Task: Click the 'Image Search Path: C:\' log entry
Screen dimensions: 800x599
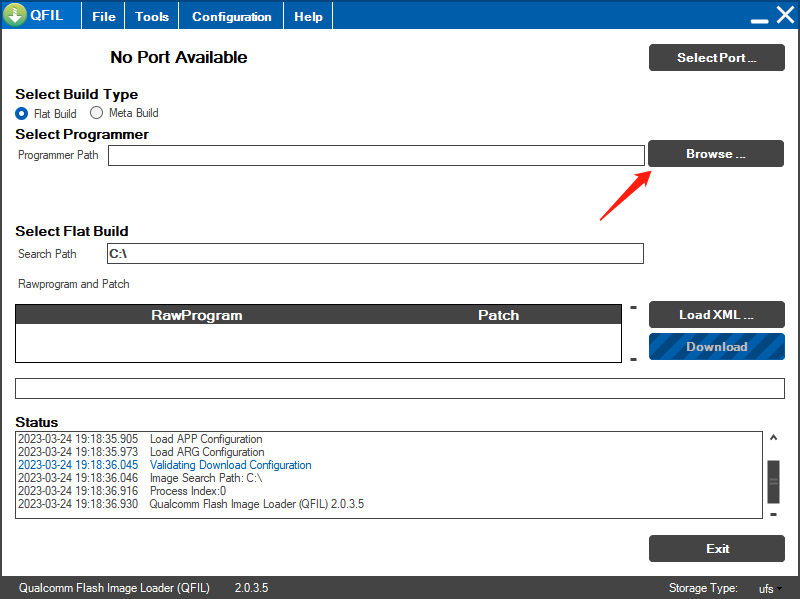Action: [206, 478]
